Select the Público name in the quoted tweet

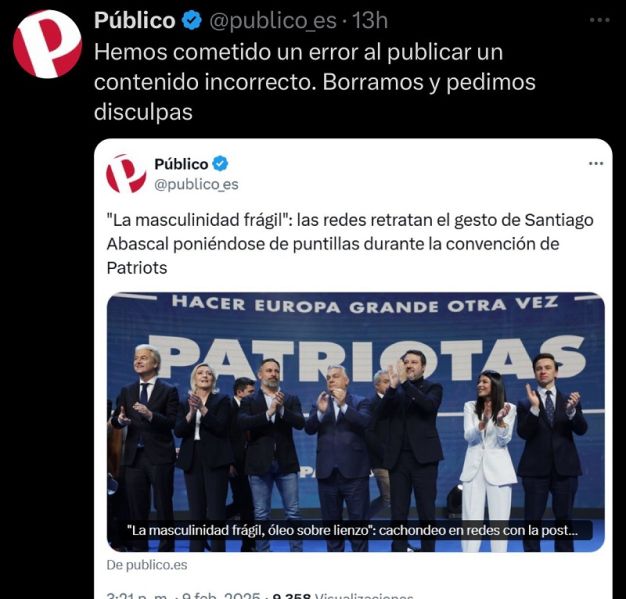click(181, 164)
